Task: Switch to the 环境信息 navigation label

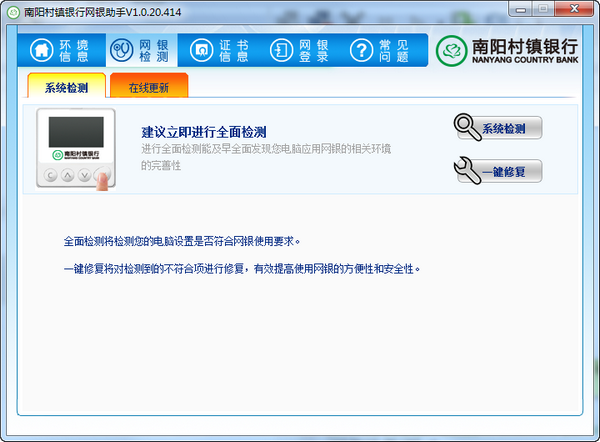Action: (x=74, y=51)
